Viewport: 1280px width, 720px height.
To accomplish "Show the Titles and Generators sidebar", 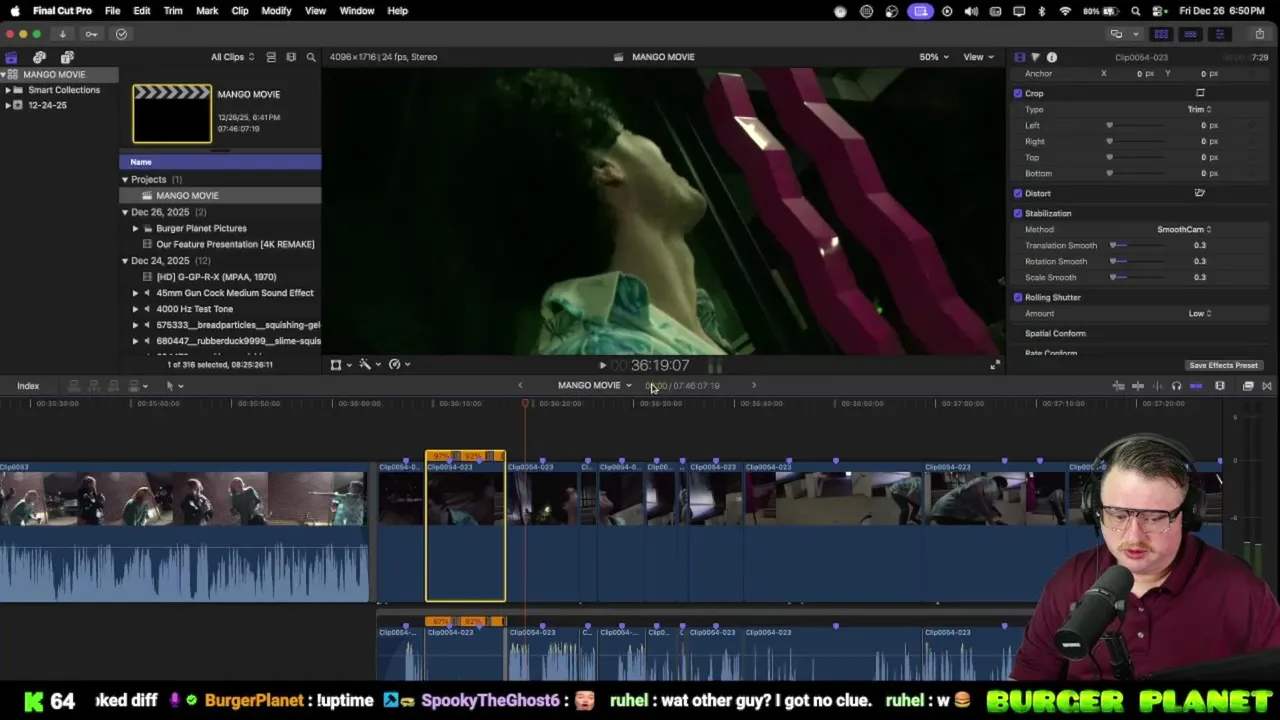I will [67, 57].
